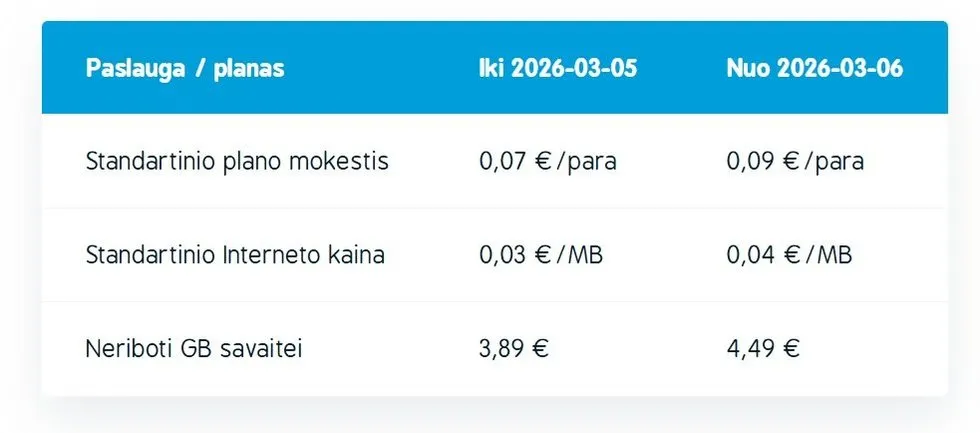Click the new price 0,09 €/para

(795, 161)
